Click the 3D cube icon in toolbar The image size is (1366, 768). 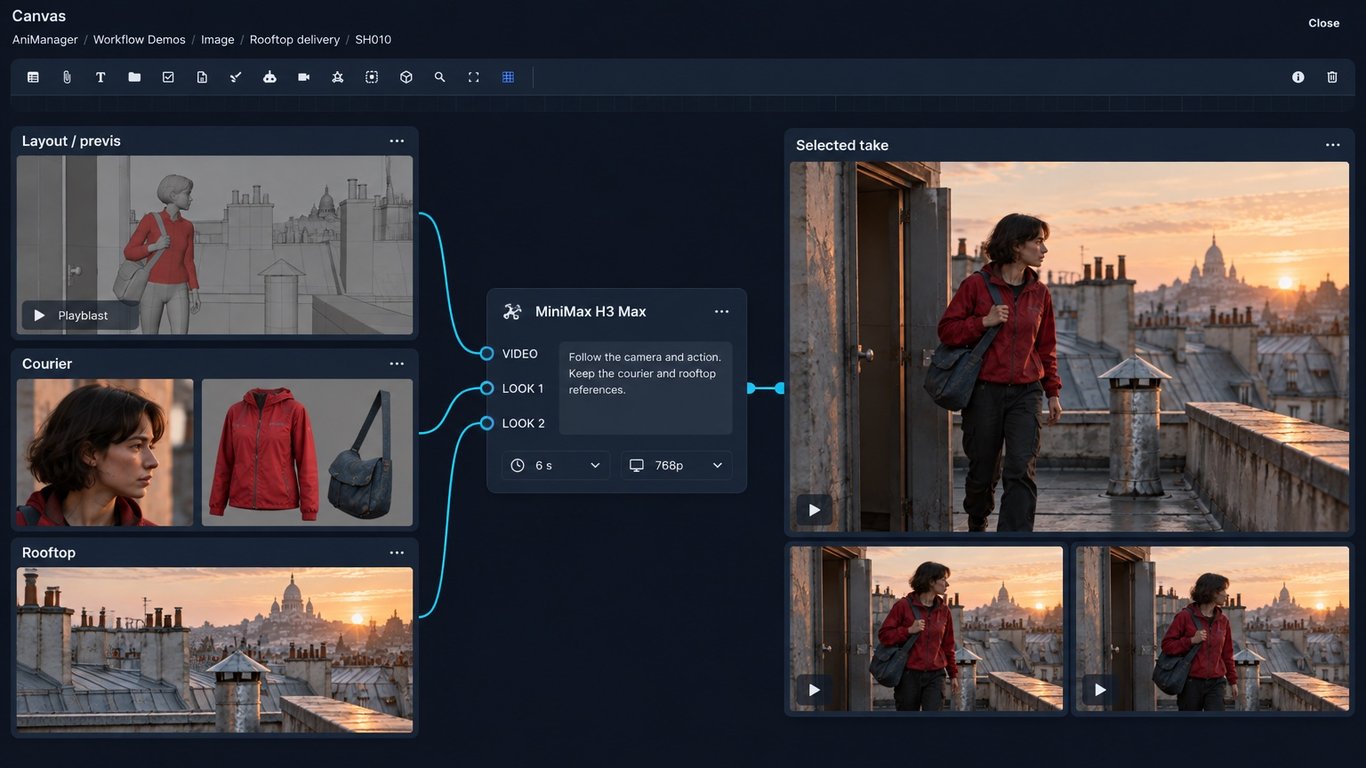tap(406, 77)
